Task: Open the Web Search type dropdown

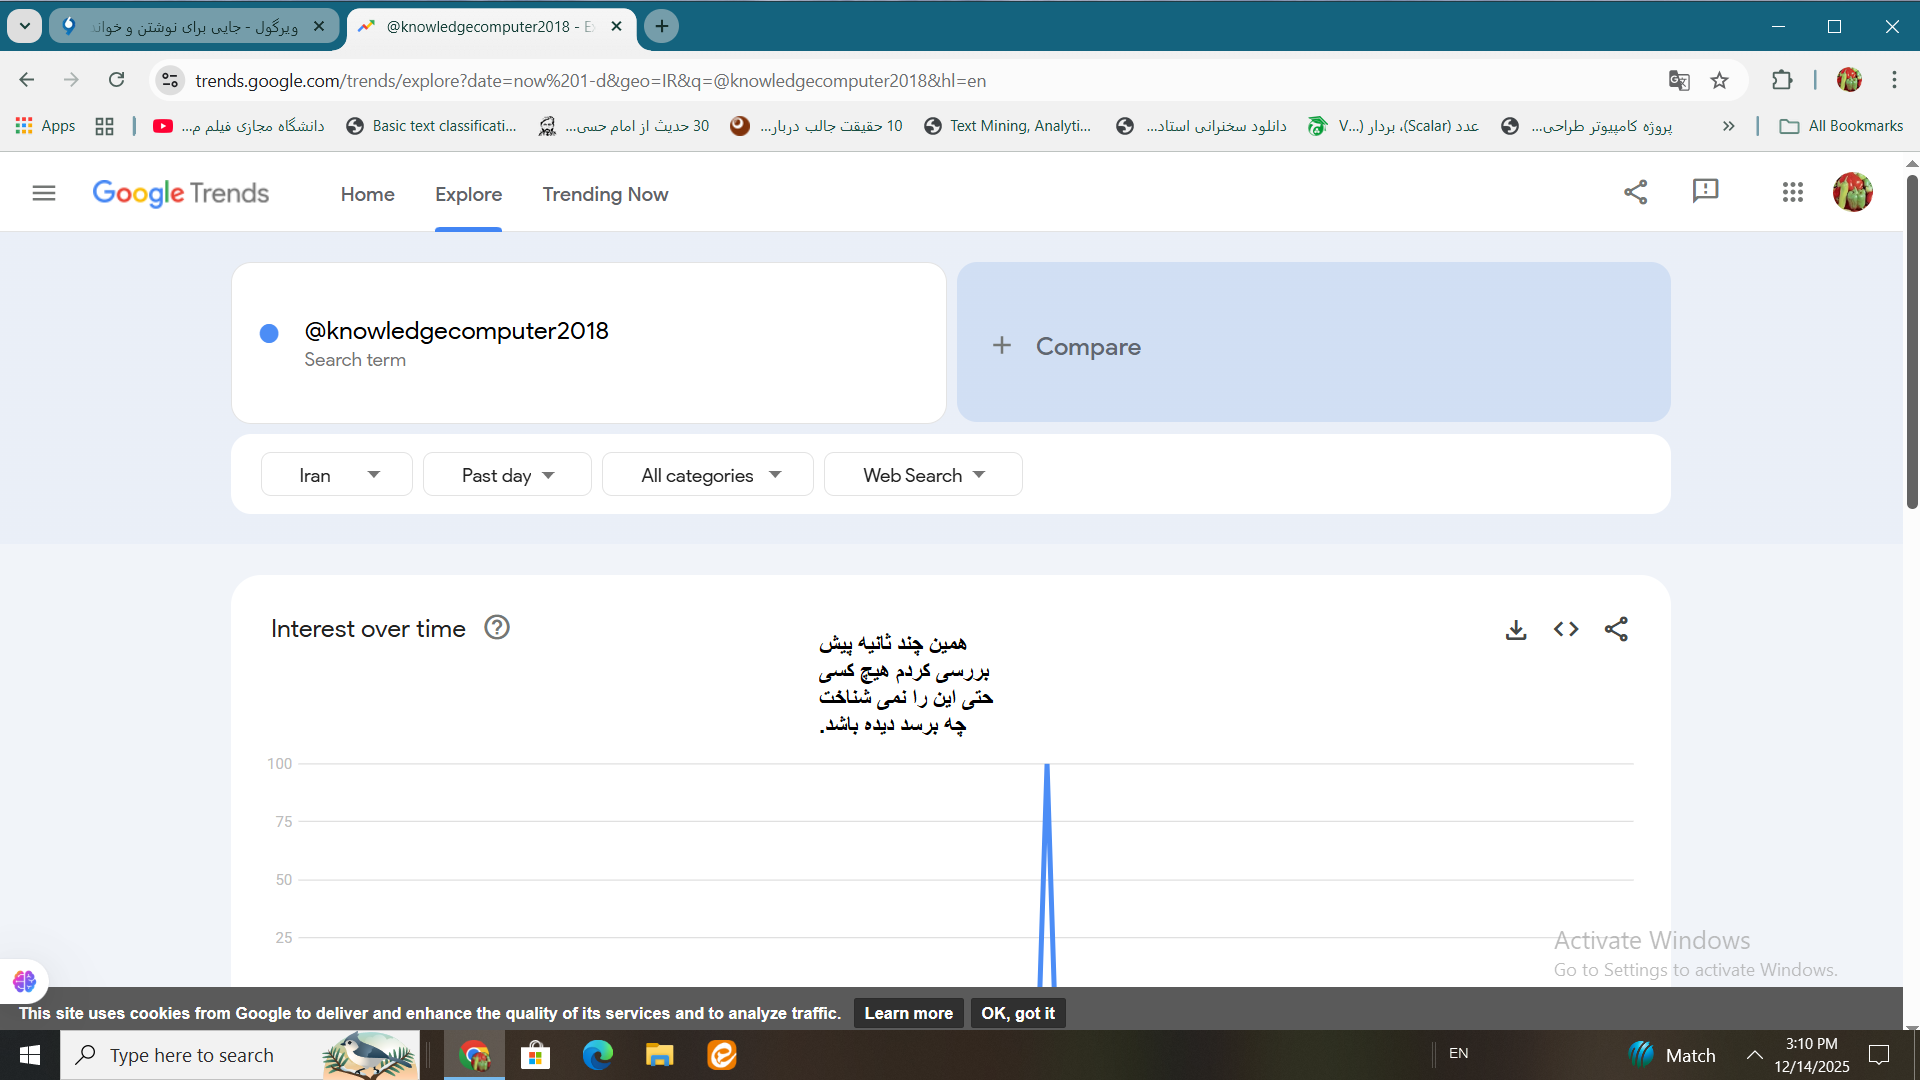Action: point(923,475)
